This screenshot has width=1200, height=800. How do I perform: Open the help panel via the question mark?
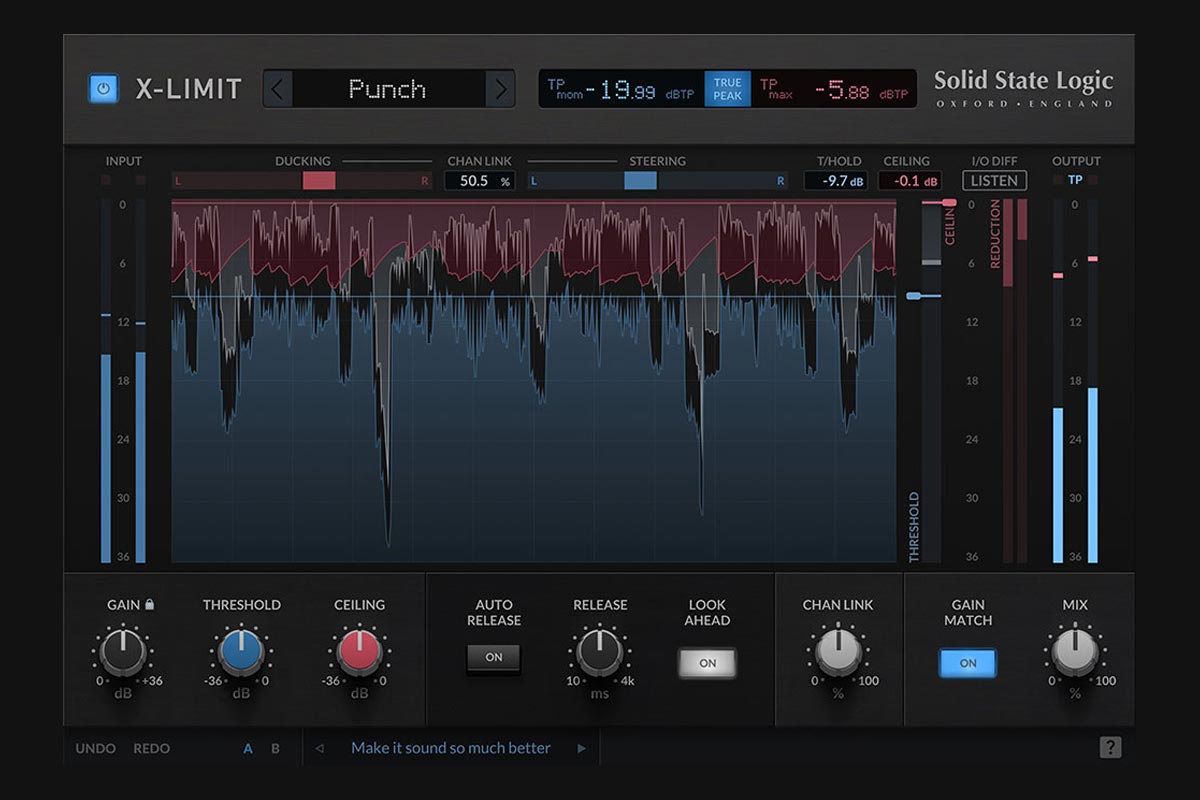tap(1110, 747)
